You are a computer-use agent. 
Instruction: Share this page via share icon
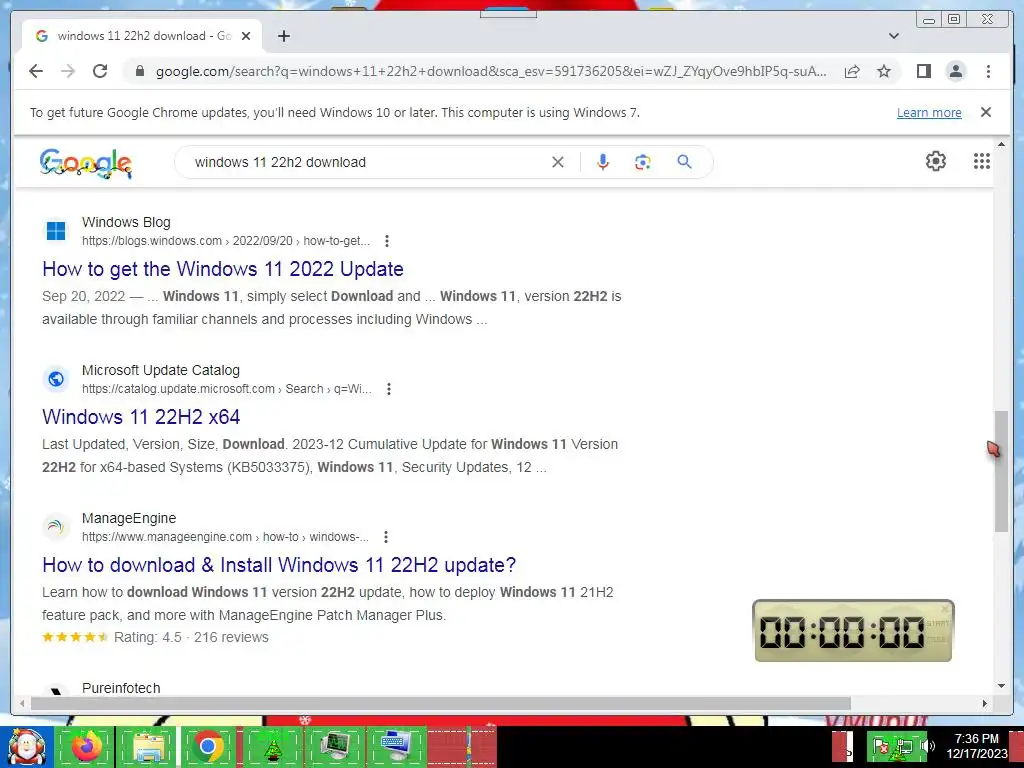pos(852,71)
